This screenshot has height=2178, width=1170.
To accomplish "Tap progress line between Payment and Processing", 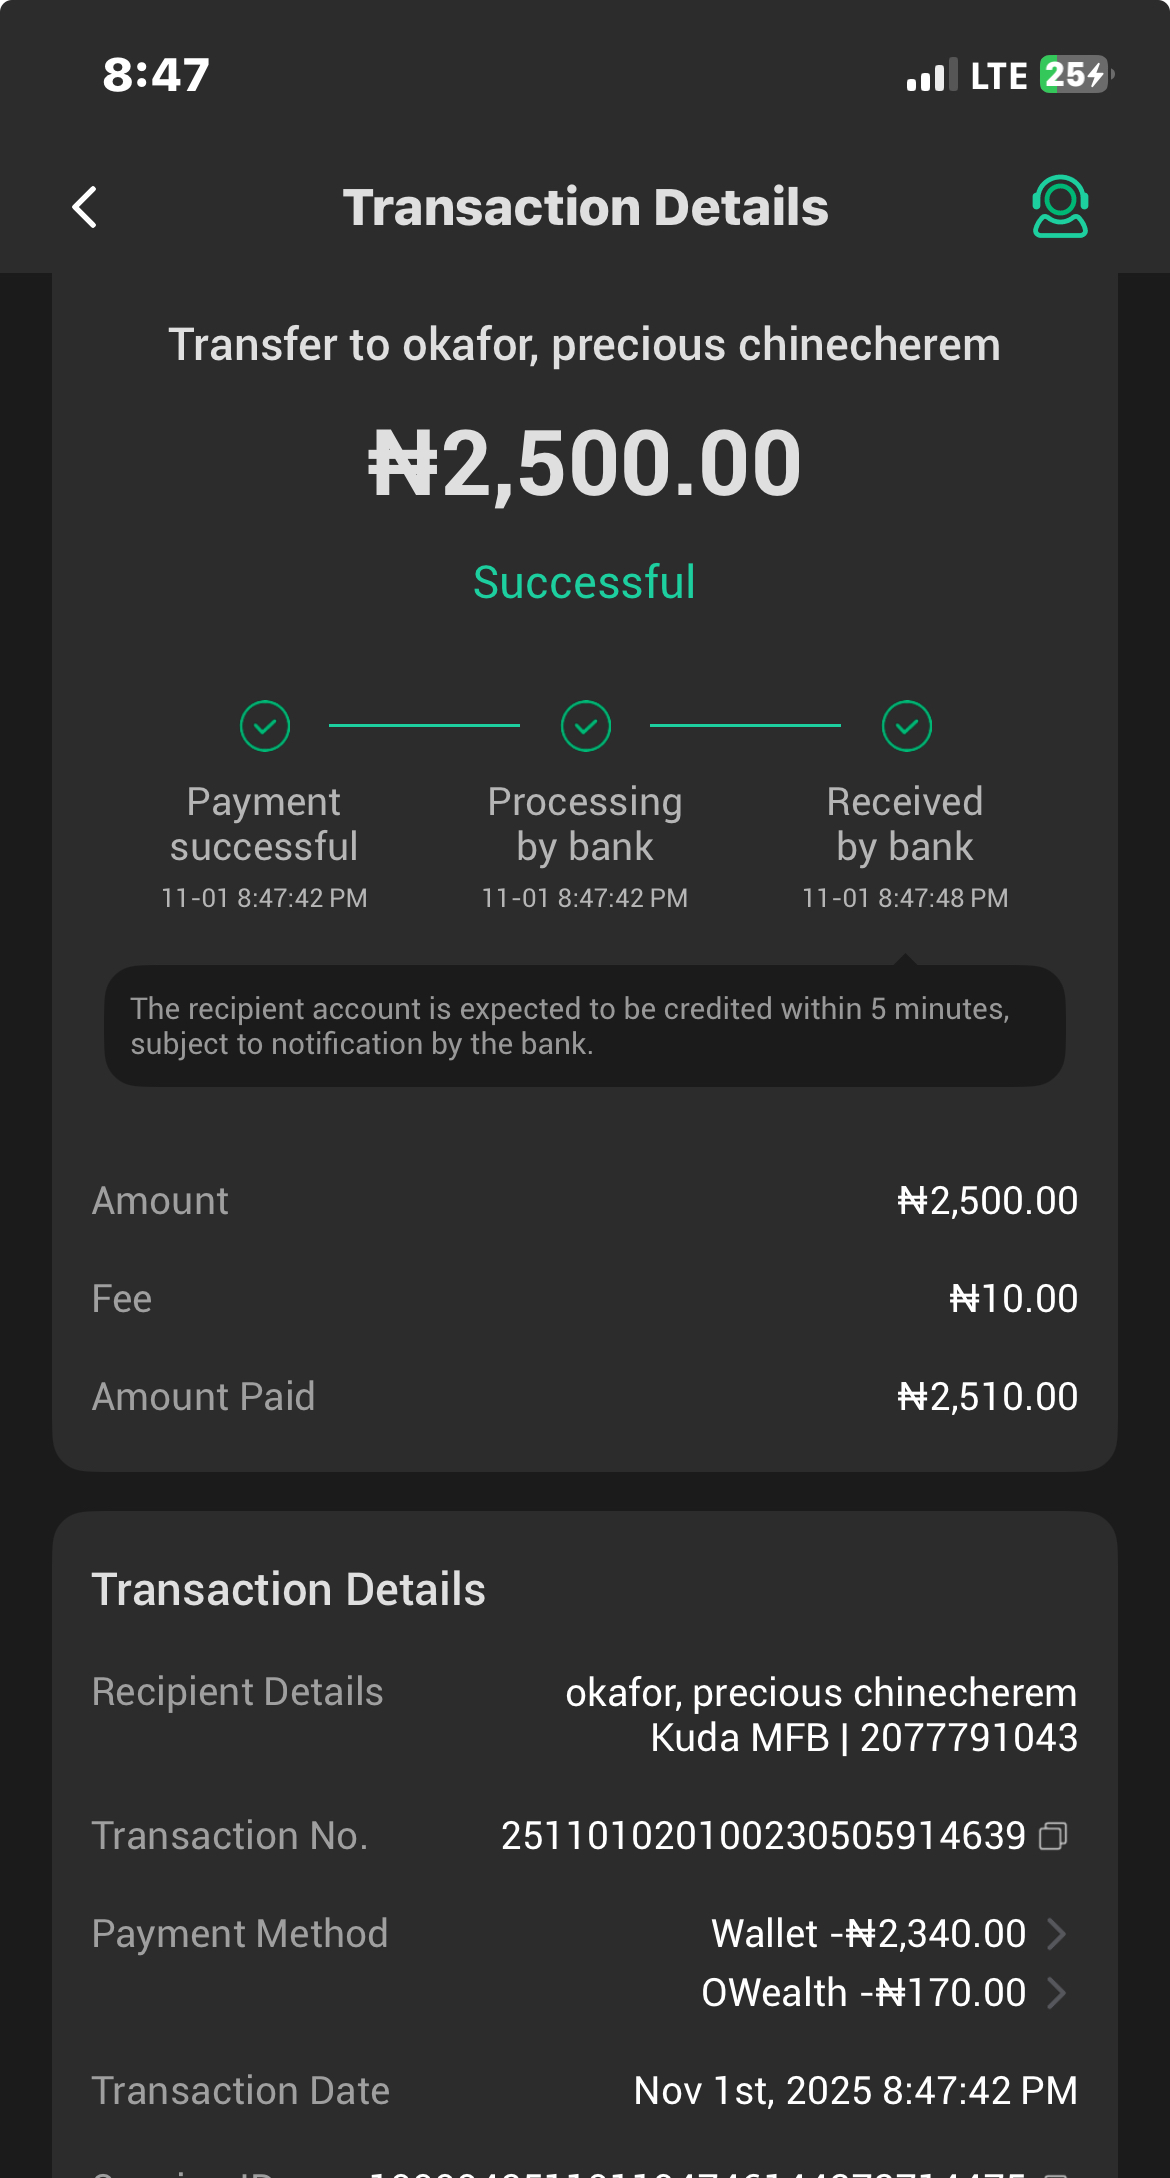I will tap(424, 725).
